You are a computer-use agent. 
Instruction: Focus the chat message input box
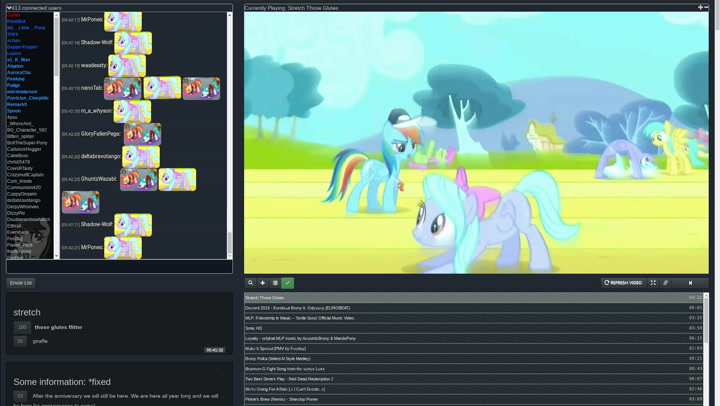[x=119, y=266]
